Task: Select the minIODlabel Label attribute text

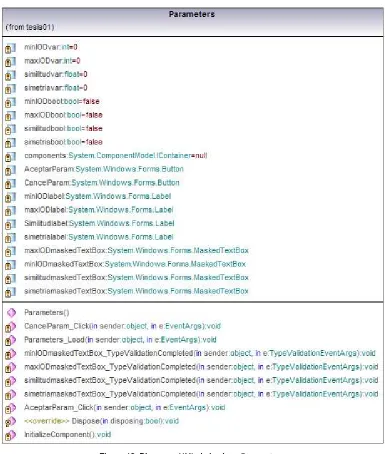Action: pos(98,196)
